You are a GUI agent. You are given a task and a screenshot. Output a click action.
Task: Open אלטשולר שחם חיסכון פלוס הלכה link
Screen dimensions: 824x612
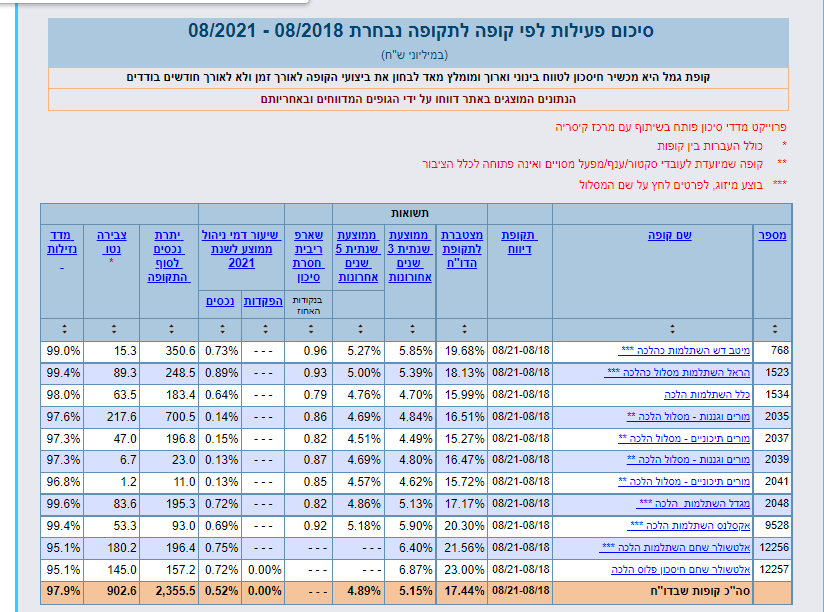click(681, 569)
